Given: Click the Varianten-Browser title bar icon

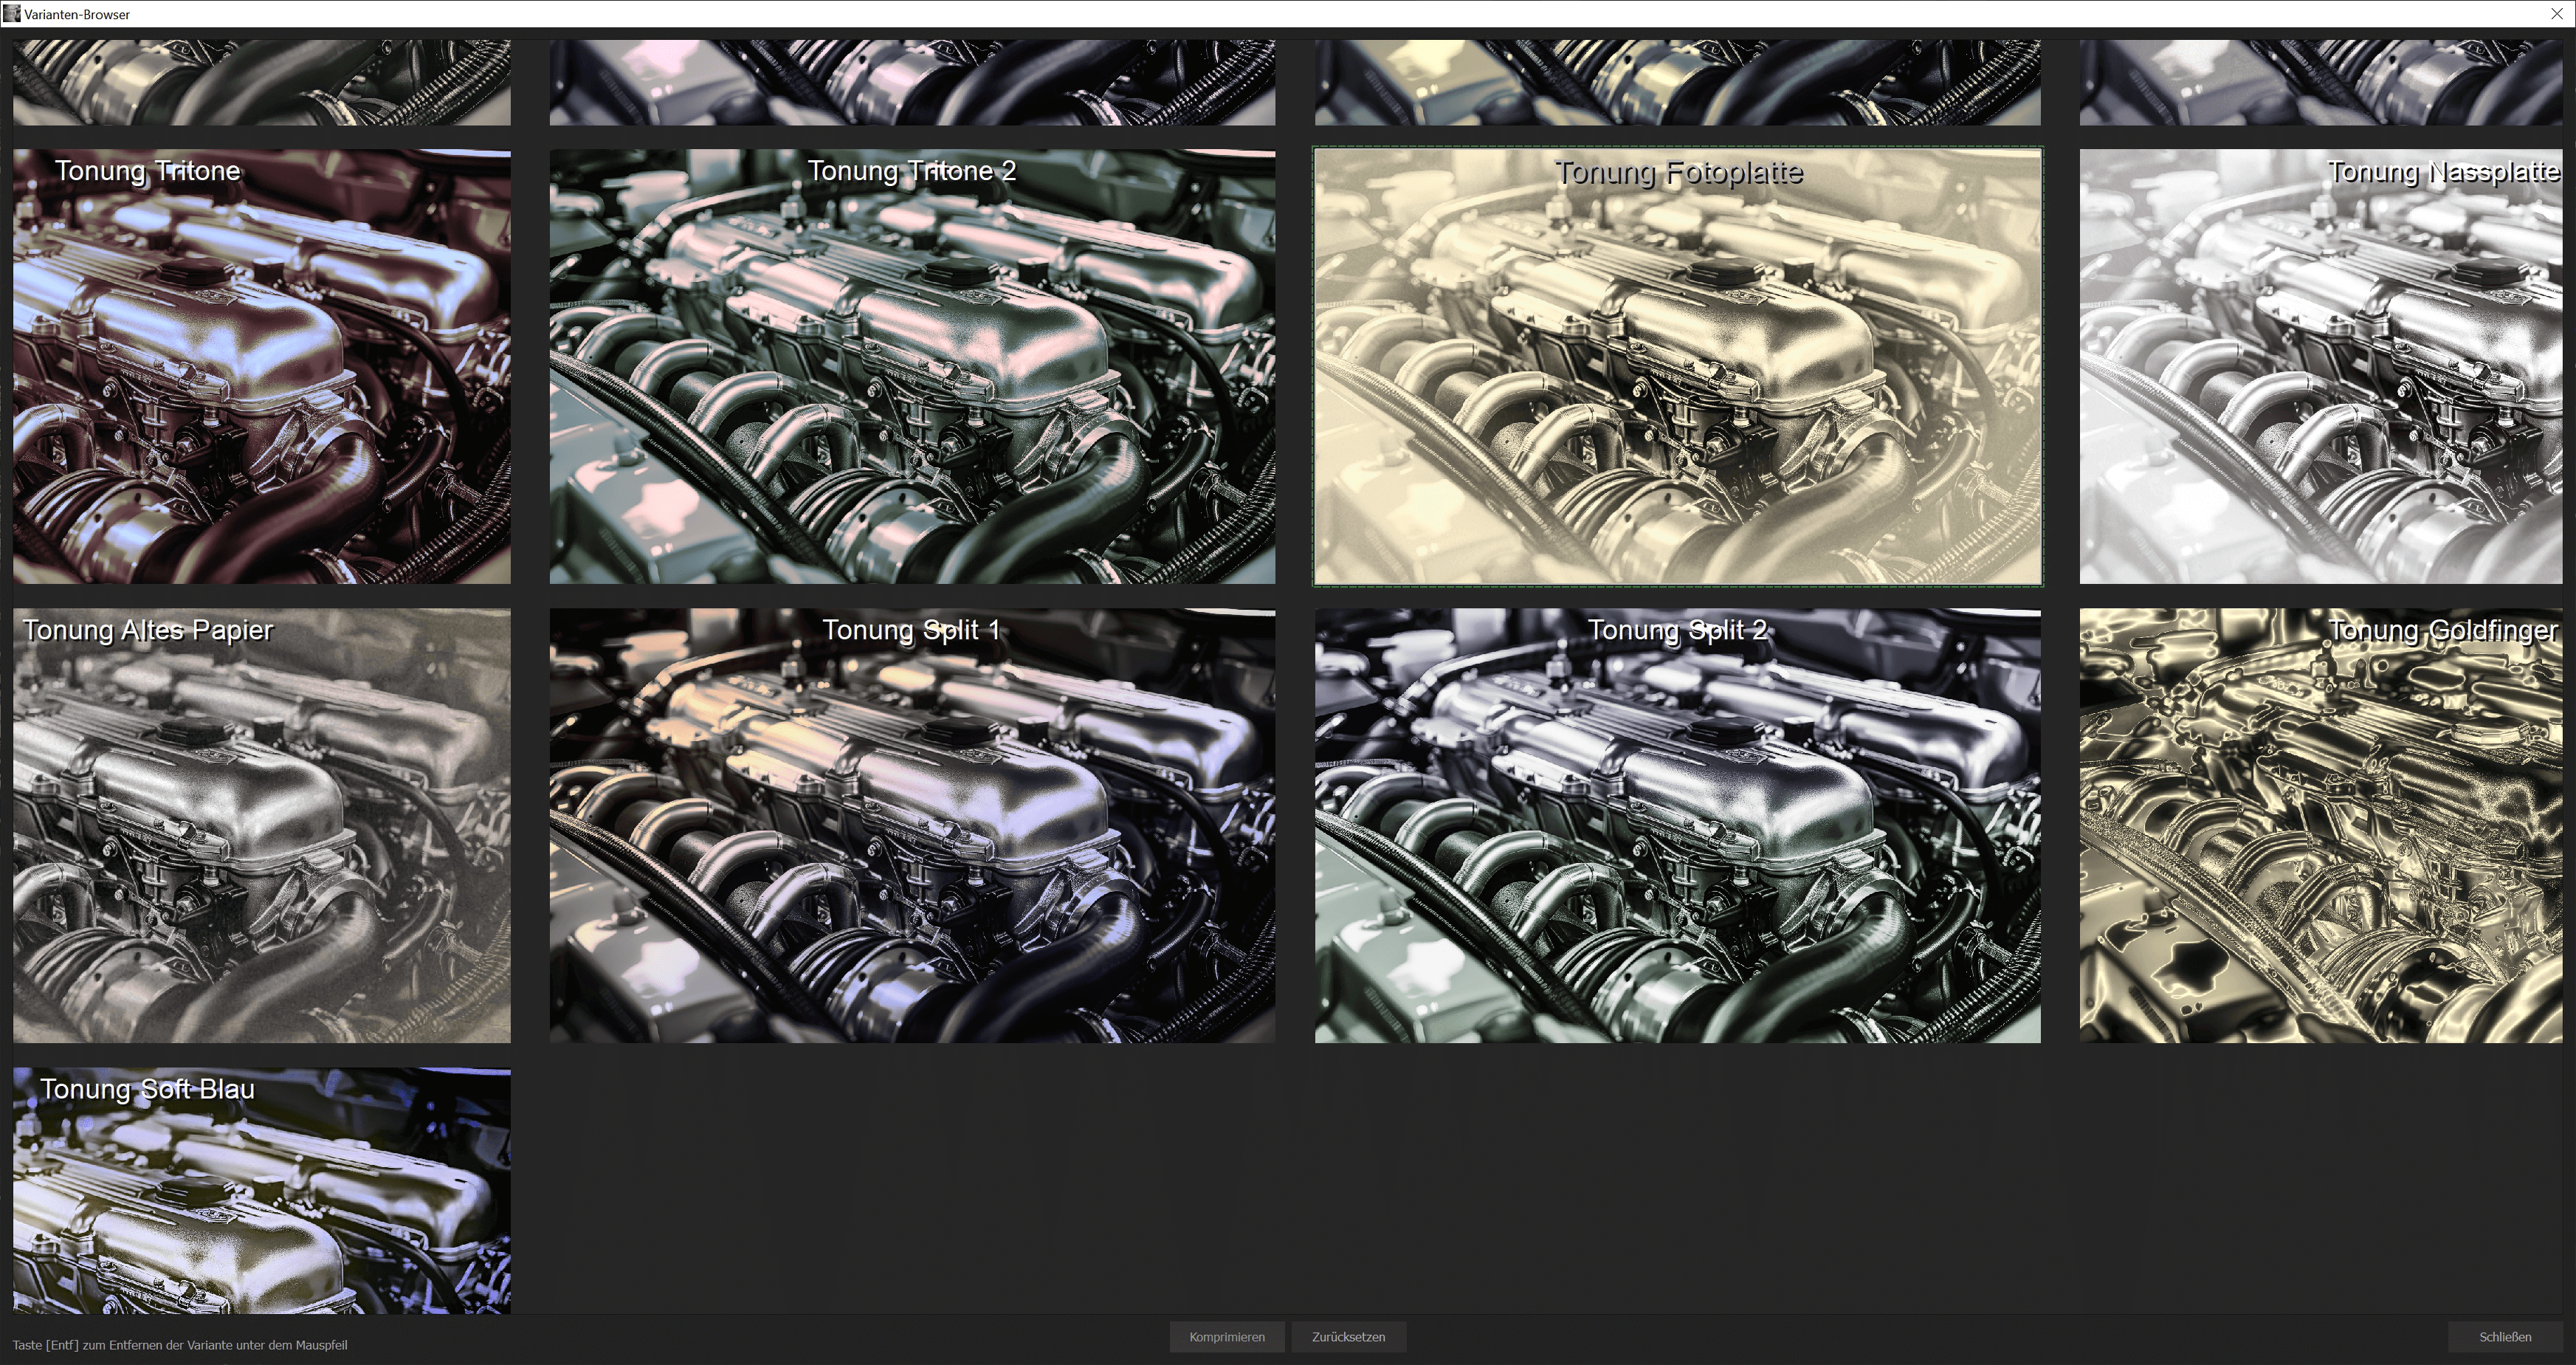Looking at the screenshot, I should (x=11, y=14).
